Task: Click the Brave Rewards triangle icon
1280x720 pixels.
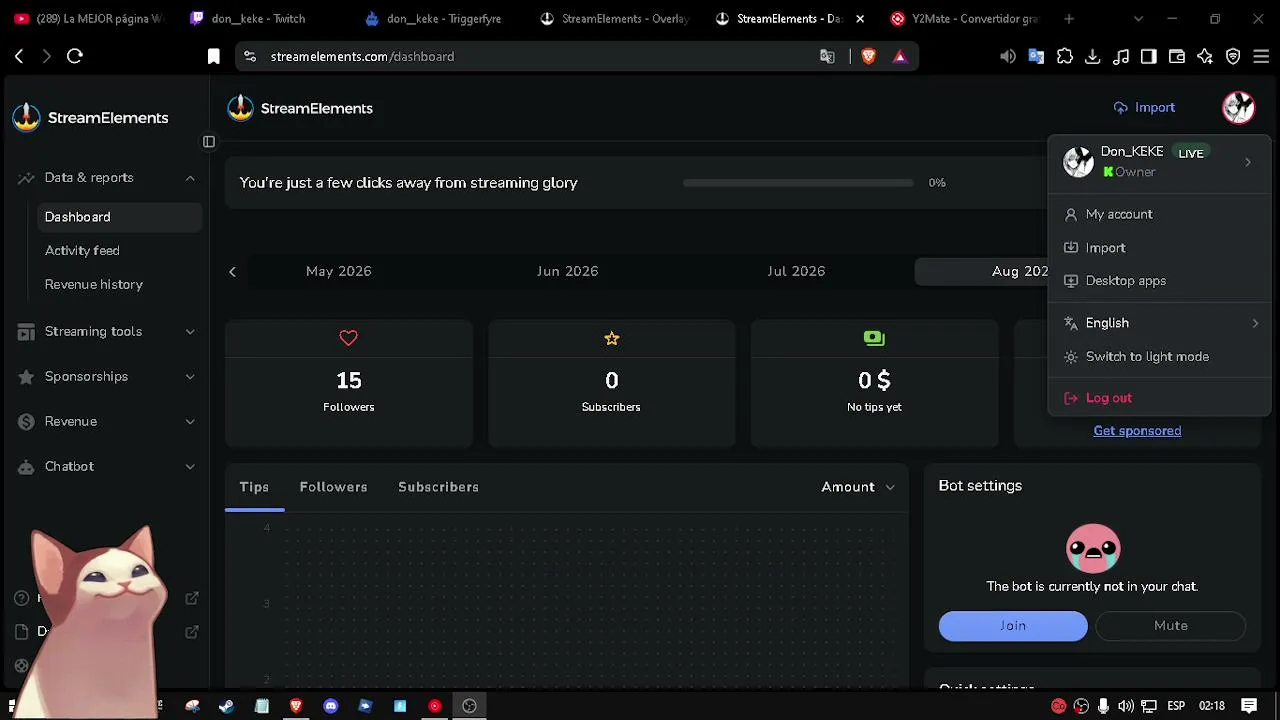Action: point(900,57)
